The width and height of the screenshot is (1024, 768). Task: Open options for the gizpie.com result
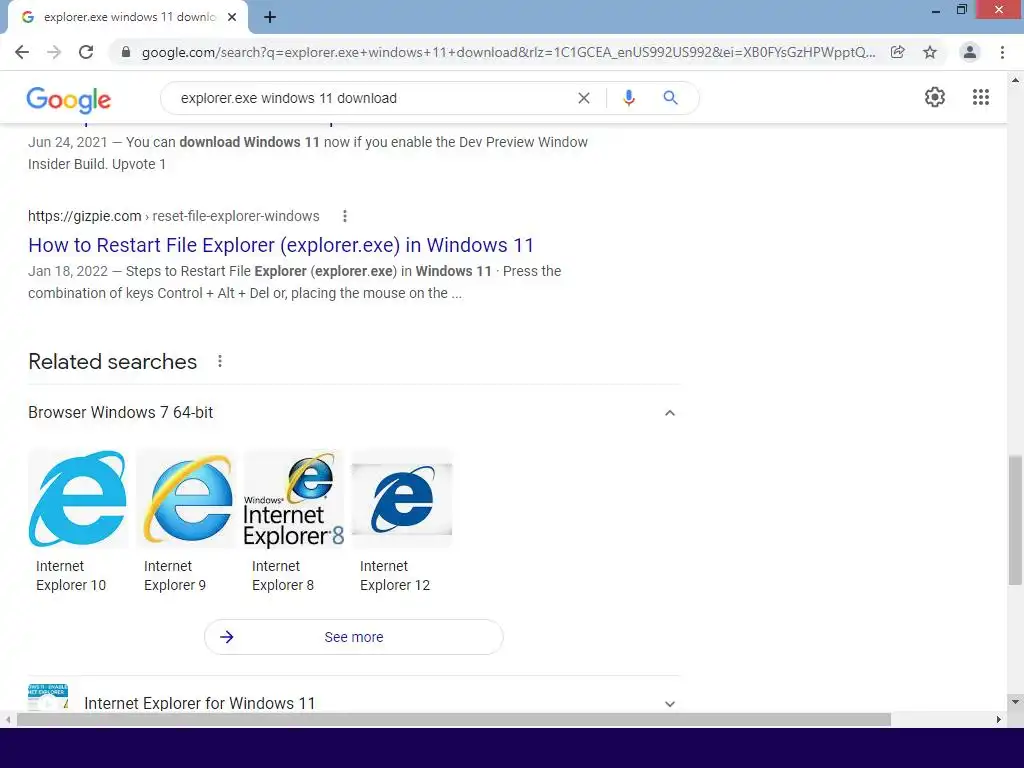345,216
